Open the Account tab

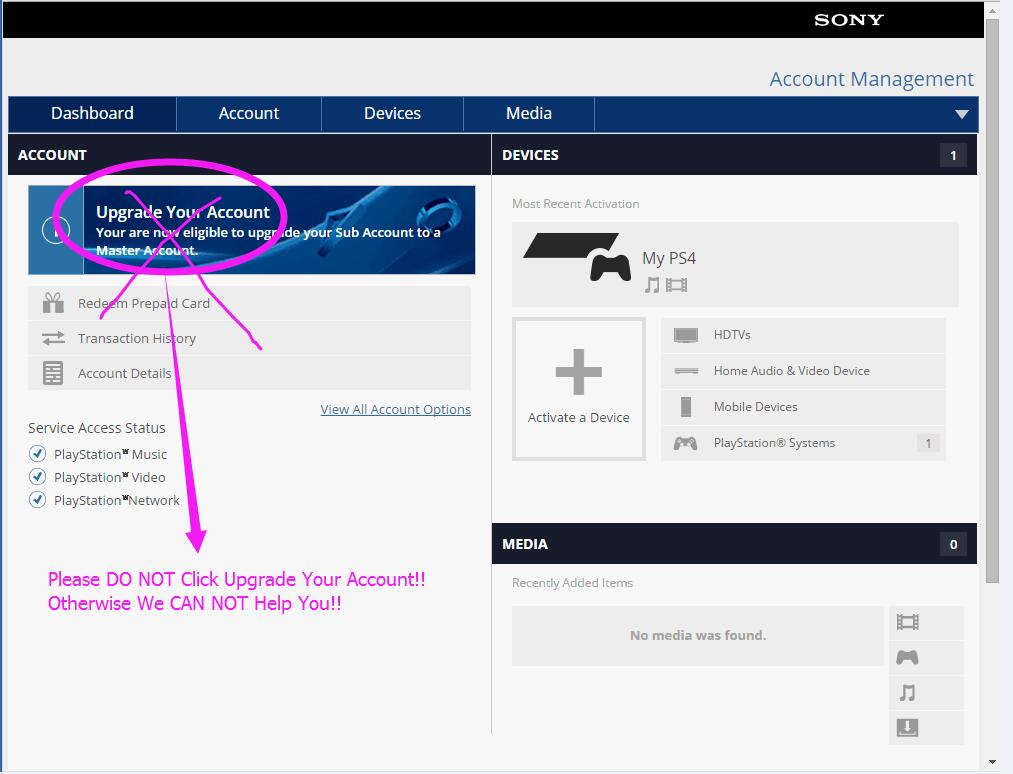click(x=249, y=114)
